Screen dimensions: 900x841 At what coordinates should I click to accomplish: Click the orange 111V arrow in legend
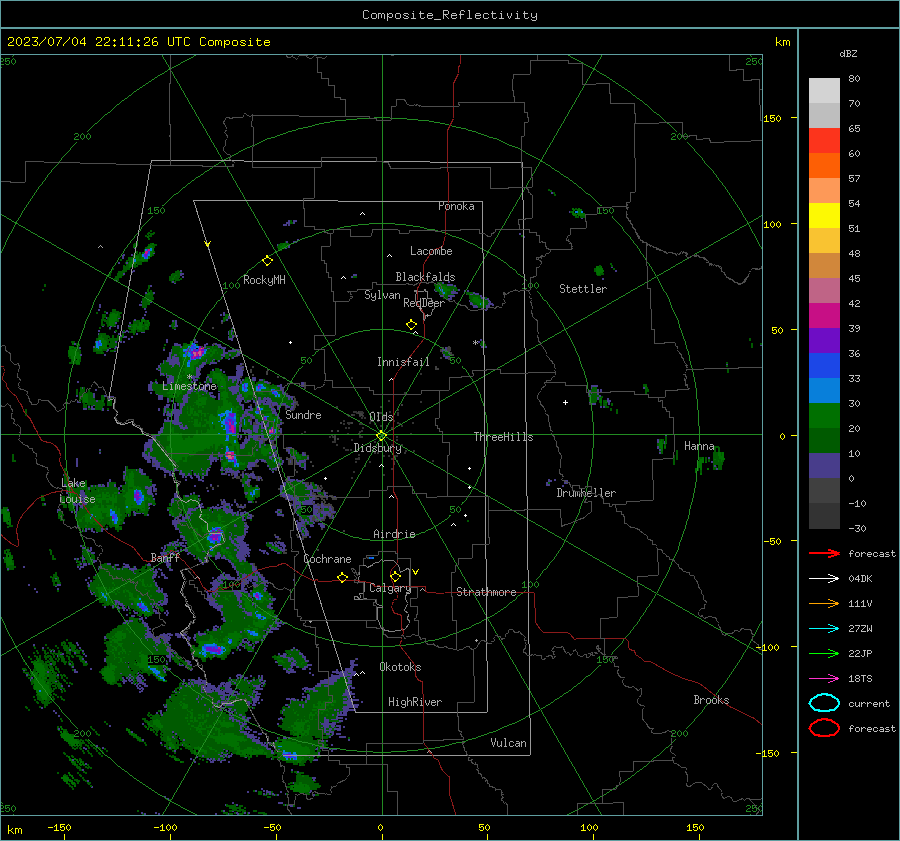coord(824,603)
